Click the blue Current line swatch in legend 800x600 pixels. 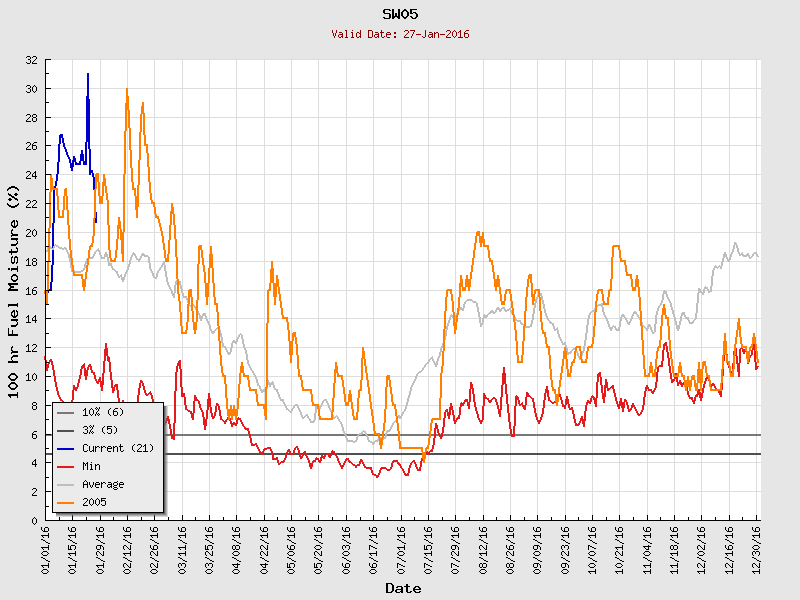(66, 448)
